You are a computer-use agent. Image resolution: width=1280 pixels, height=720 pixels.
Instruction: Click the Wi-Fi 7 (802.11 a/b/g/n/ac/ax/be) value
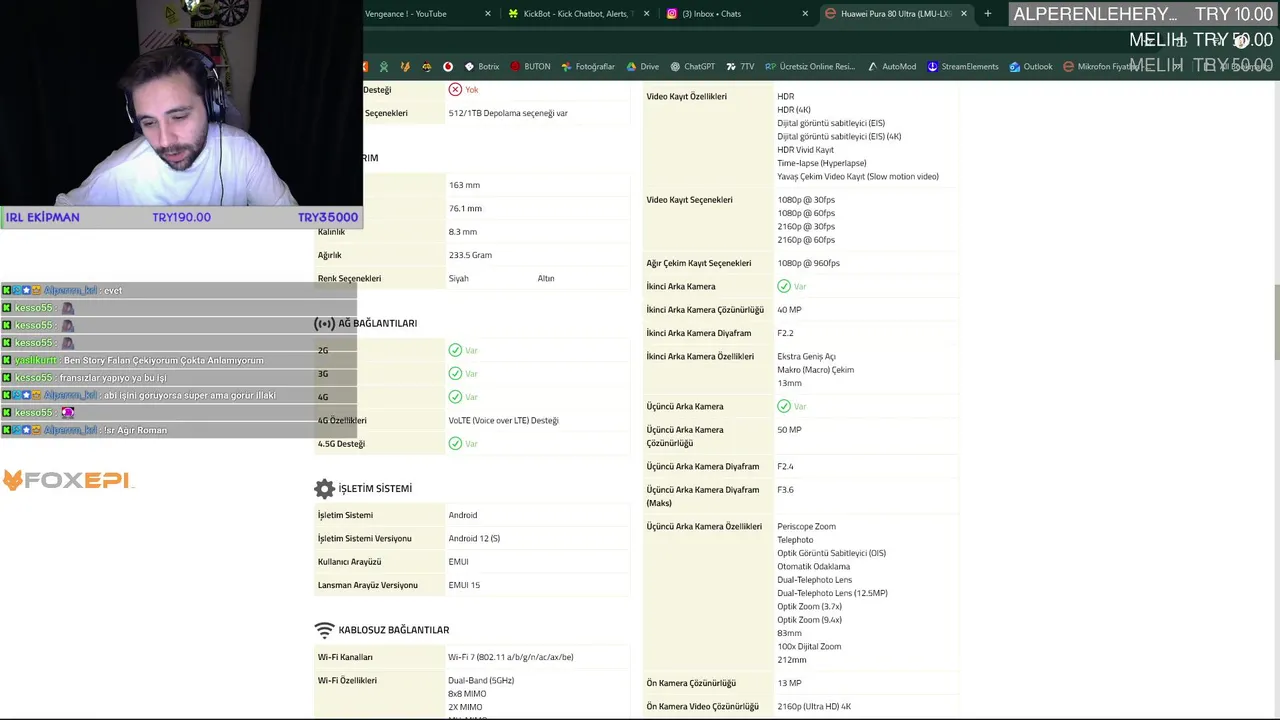tap(511, 657)
